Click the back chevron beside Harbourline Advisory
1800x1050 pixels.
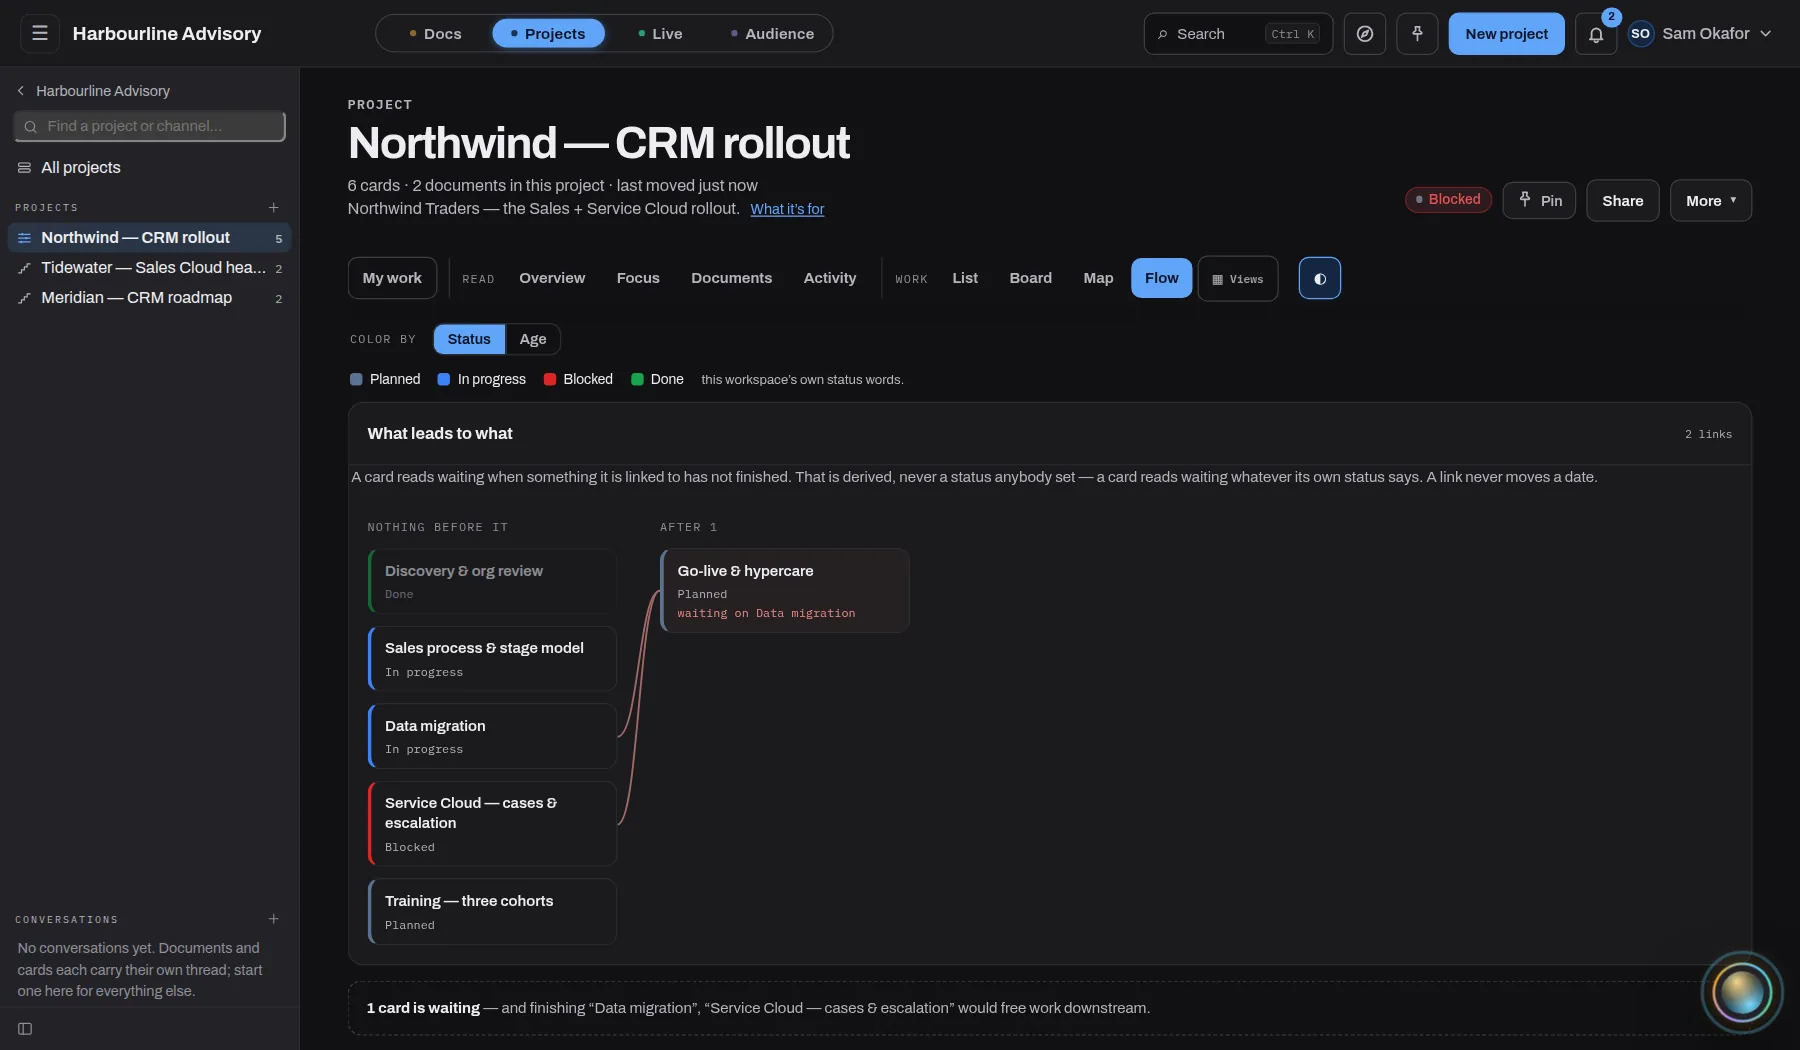tap(21, 91)
